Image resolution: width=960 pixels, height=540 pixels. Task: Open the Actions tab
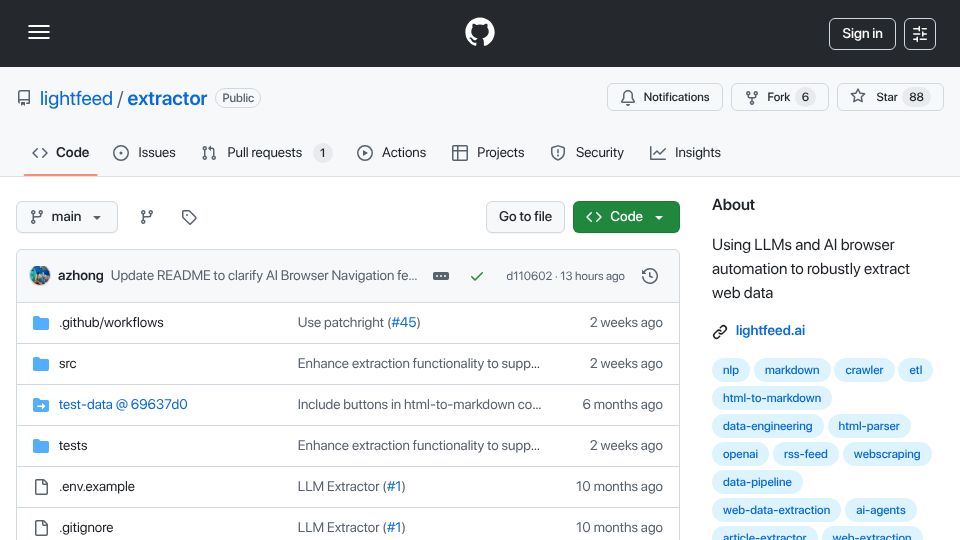[391, 152]
